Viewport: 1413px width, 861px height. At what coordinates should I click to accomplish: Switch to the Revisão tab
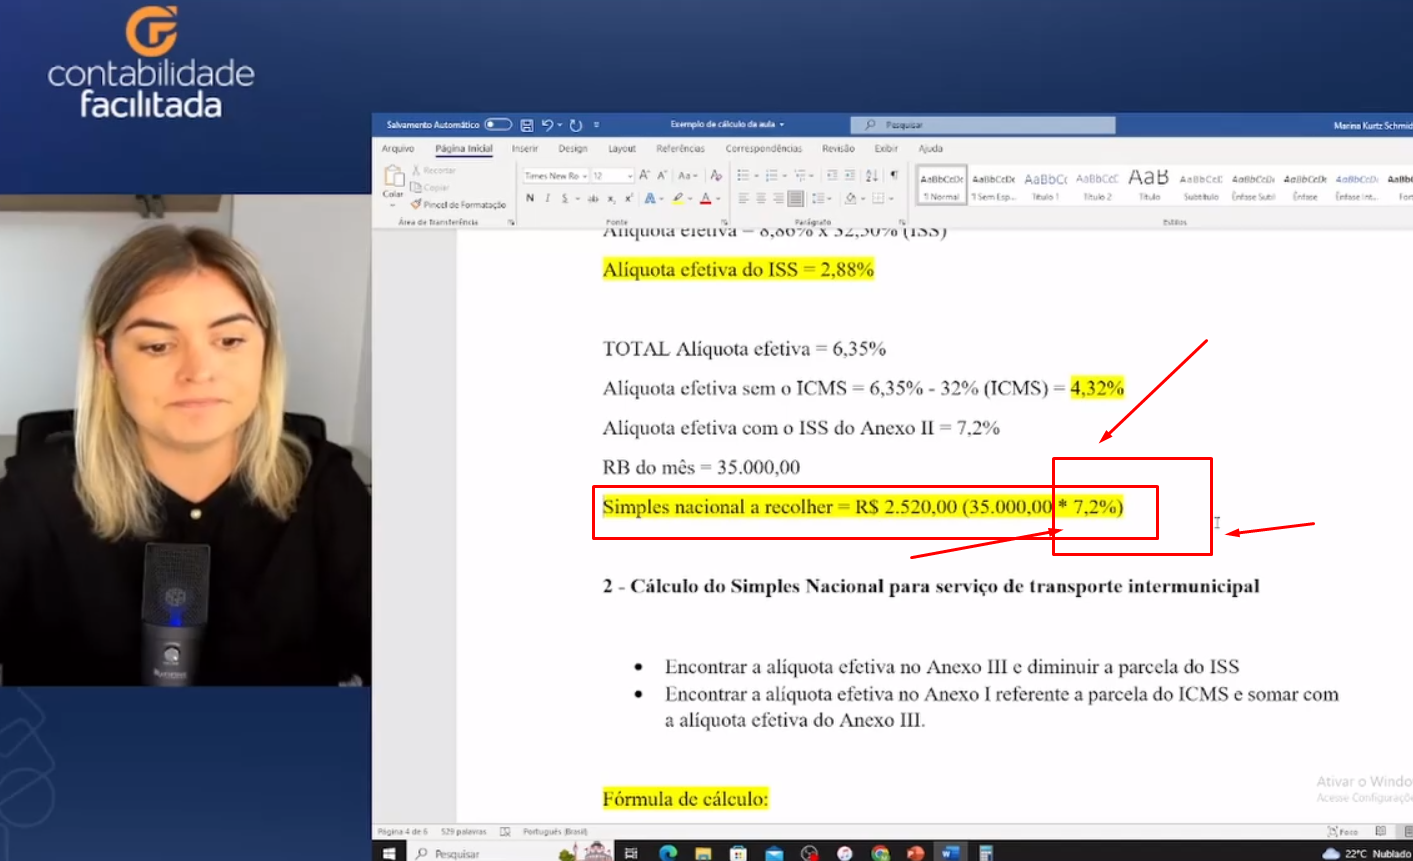tap(838, 149)
